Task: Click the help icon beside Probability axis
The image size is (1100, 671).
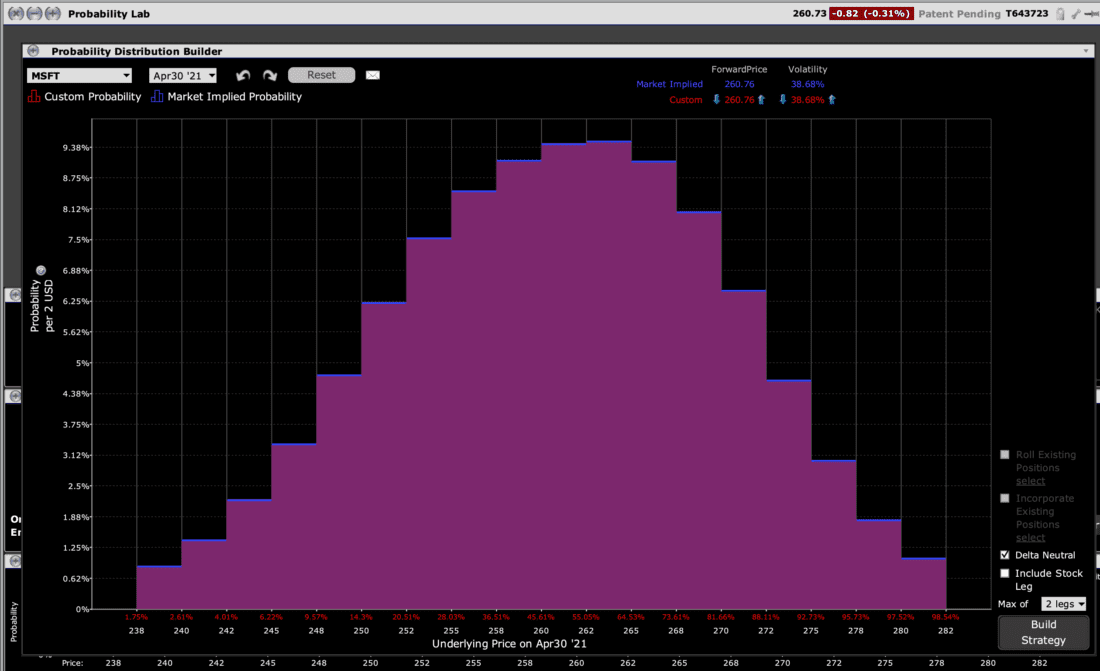Action: (41, 271)
